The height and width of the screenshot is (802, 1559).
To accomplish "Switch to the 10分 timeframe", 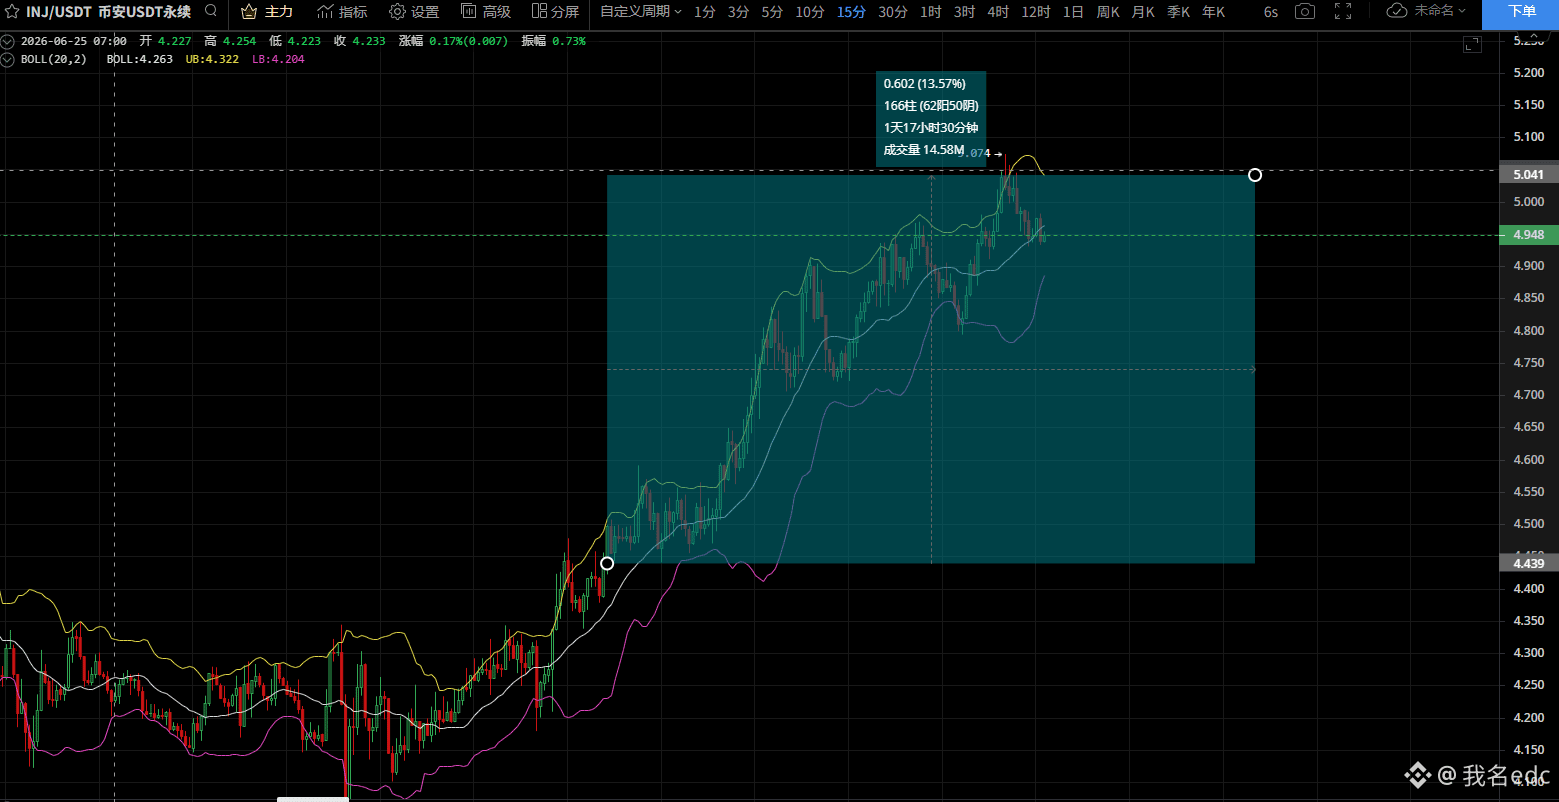I will coord(810,12).
